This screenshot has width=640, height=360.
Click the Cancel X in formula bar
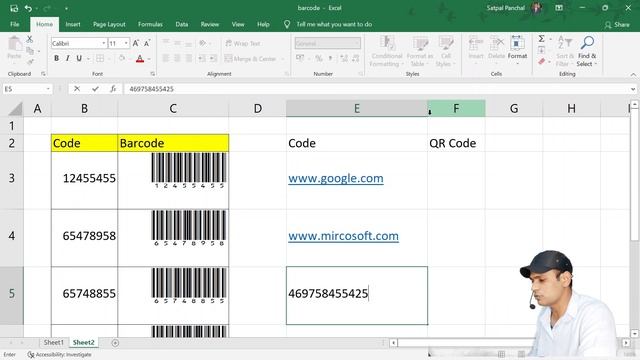pos(77,89)
